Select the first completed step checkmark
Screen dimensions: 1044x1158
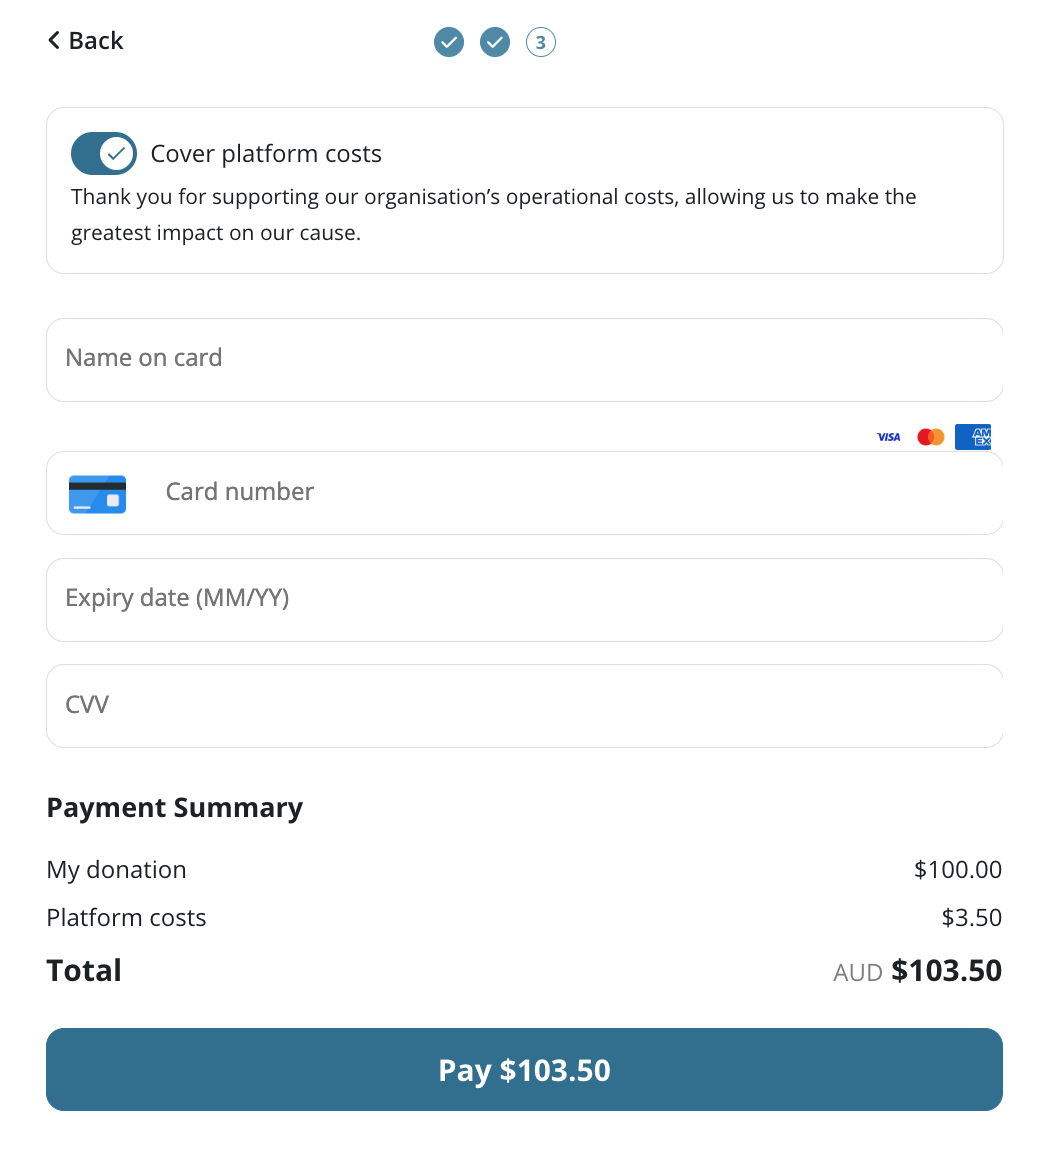pos(449,42)
